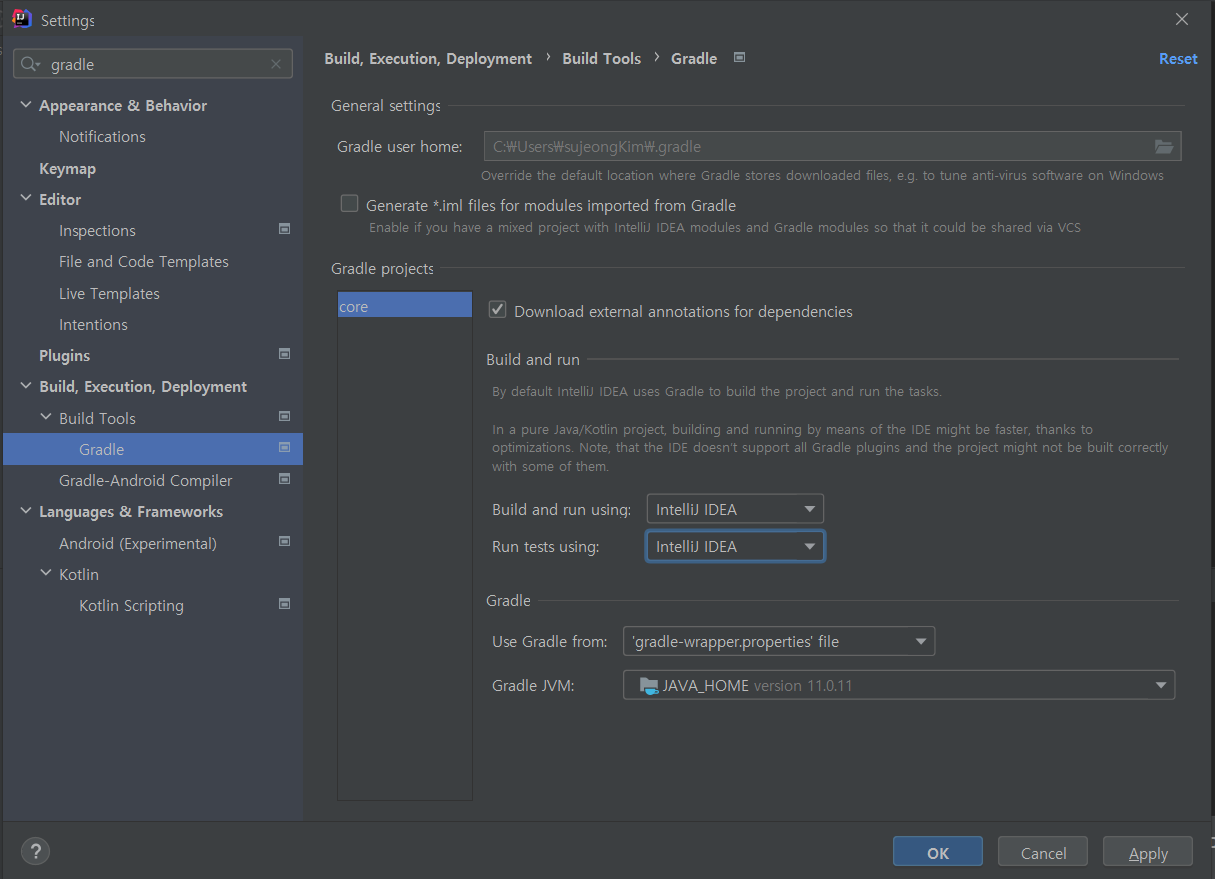Click the Reset link
Screen dimensions: 1215x879
(1178, 59)
